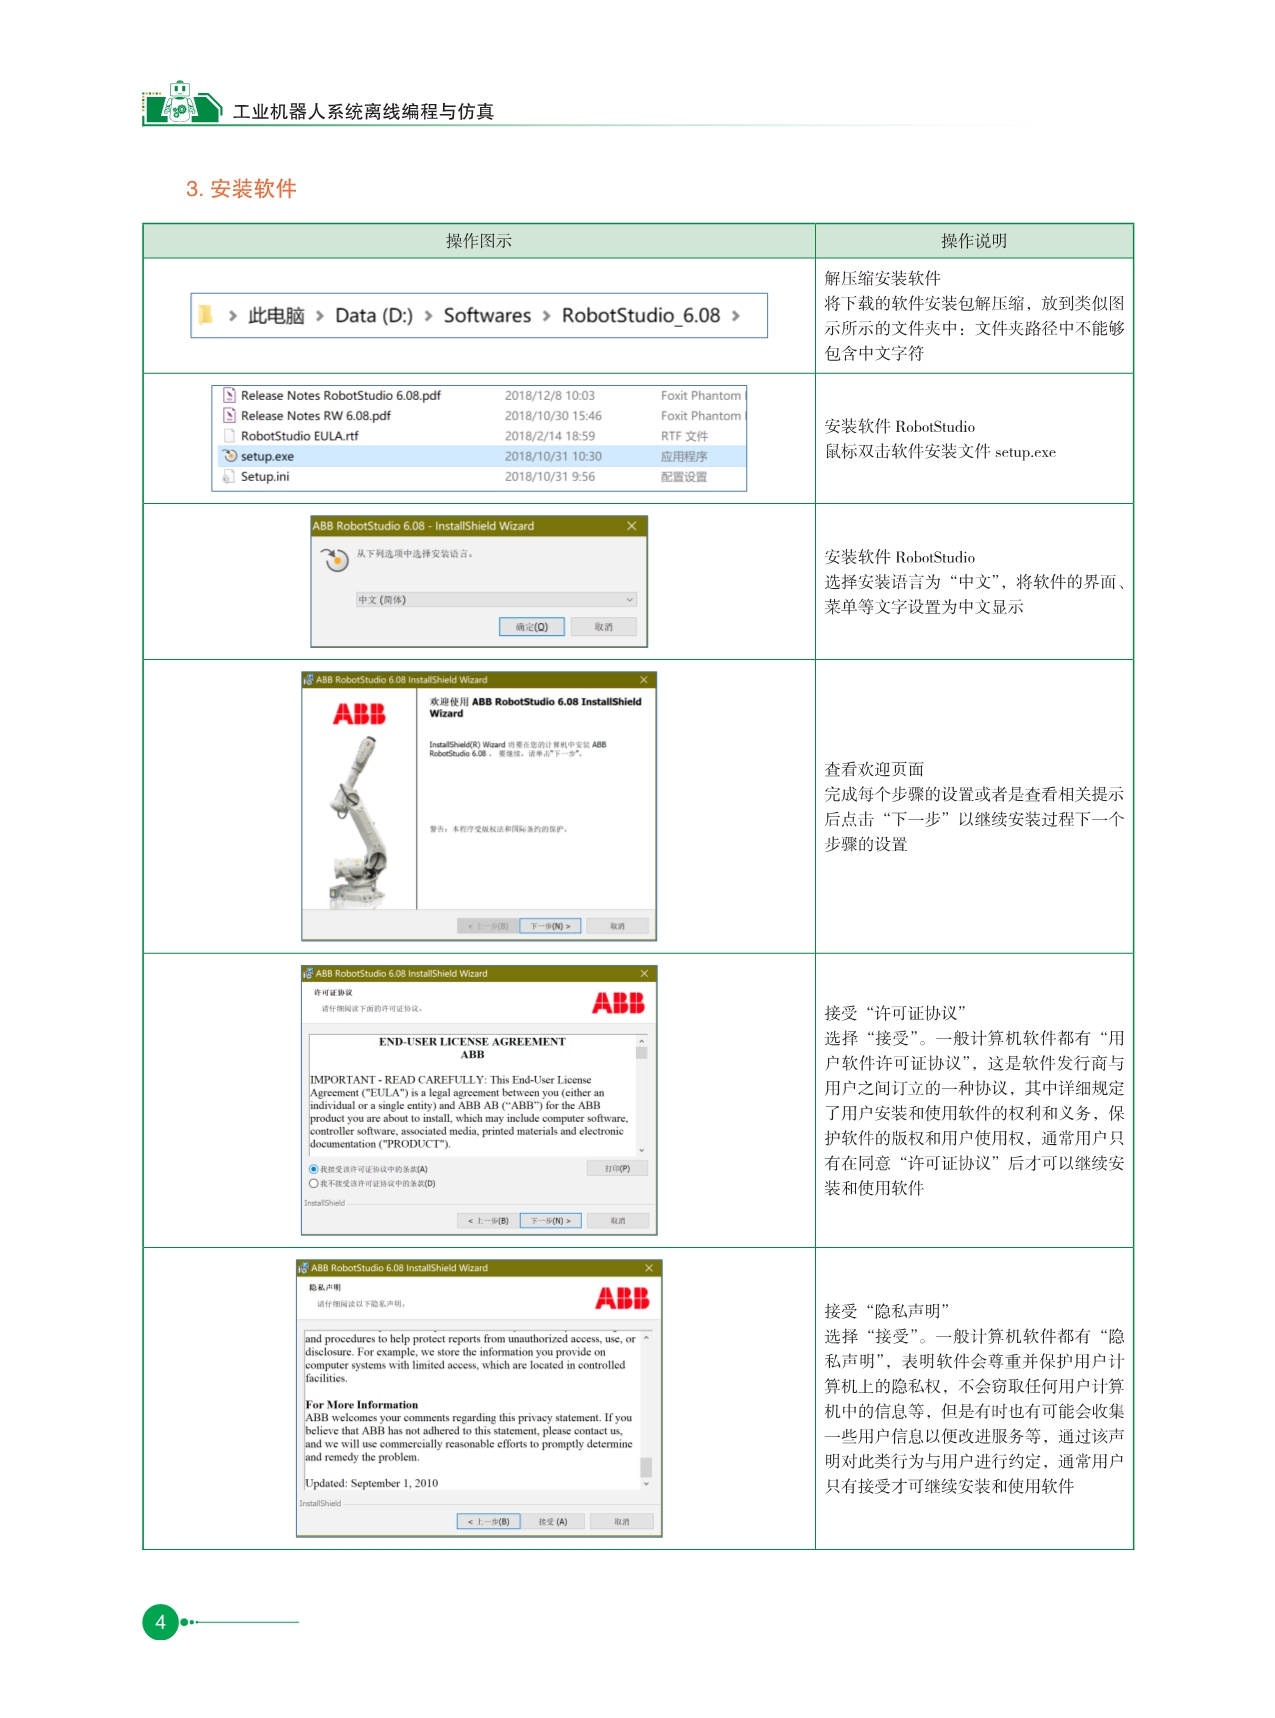Viewport: 1275px width, 1718px height.
Task: Click the 确定(O) button in language dialog
Action: 532,627
